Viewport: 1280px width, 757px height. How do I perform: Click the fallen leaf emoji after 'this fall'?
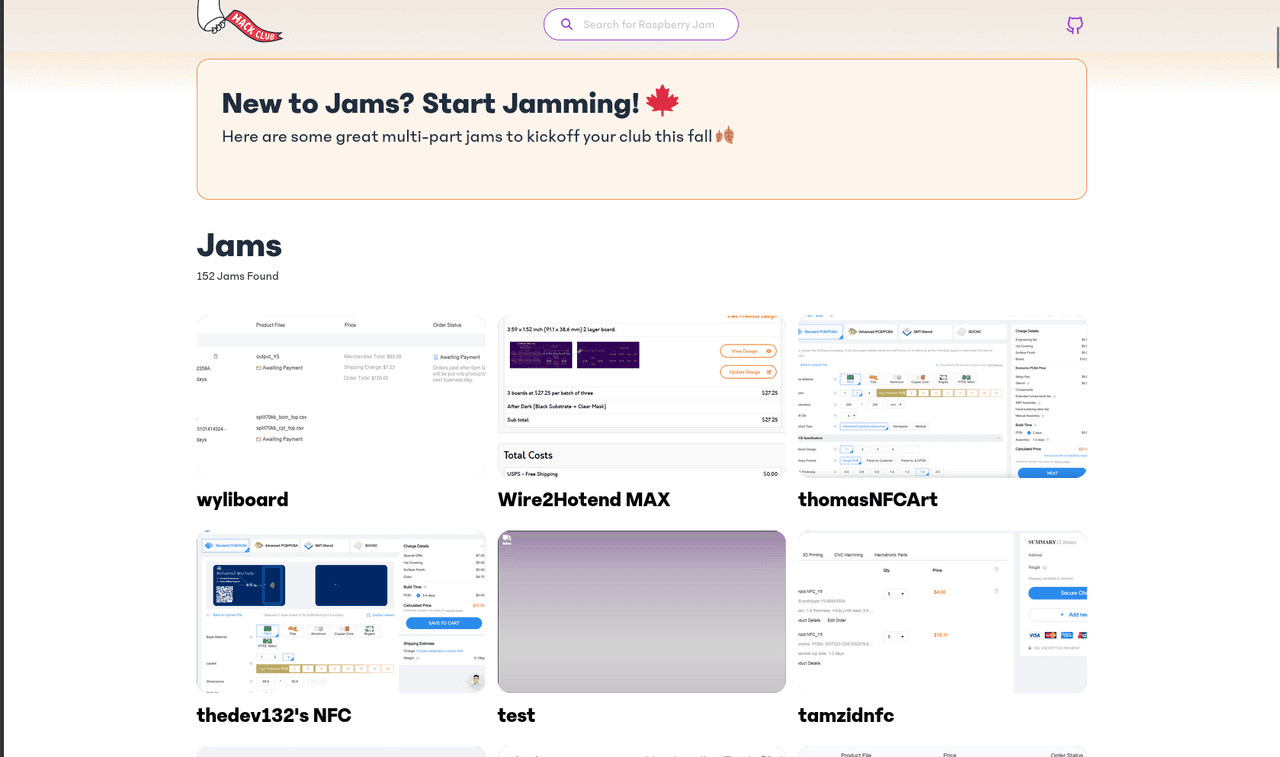point(725,135)
